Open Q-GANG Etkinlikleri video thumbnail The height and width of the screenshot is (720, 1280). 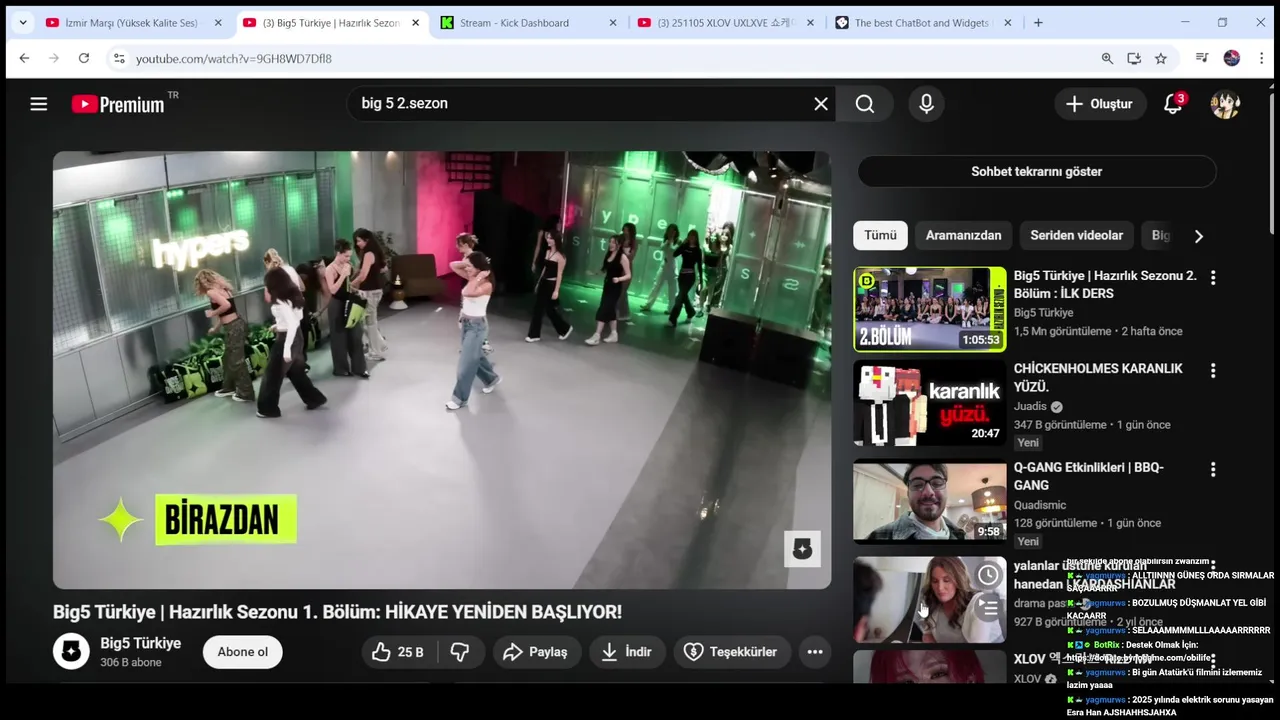[930, 502]
